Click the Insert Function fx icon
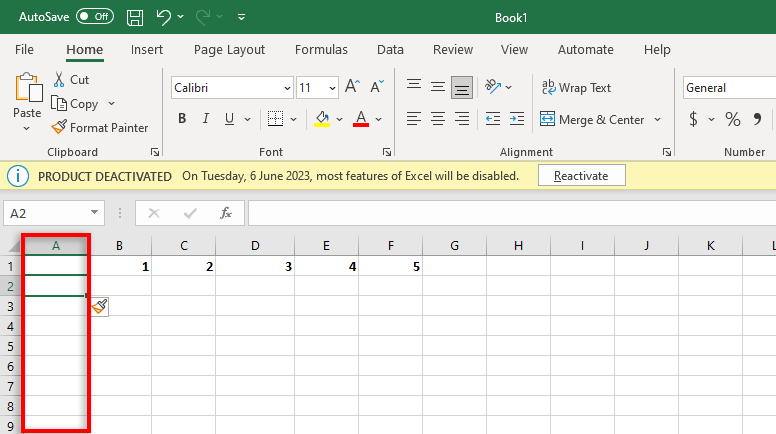Image resolution: width=776 pixels, height=434 pixels. coord(226,213)
